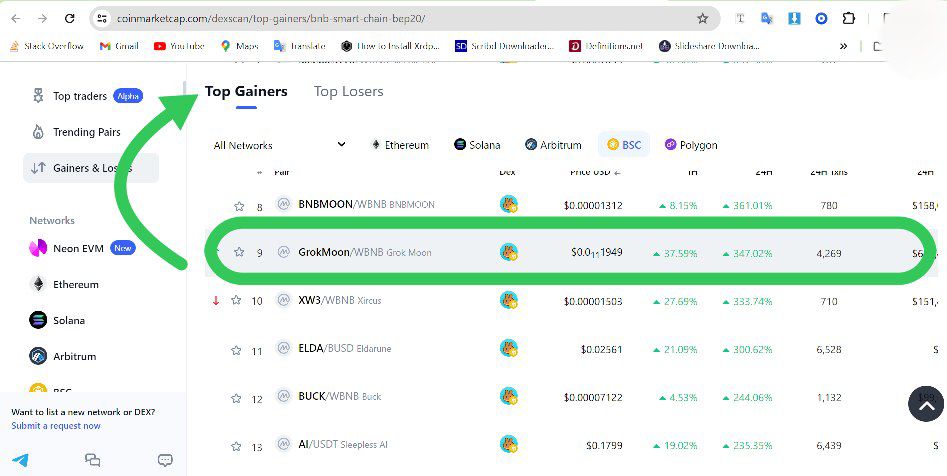
Task: Show more bookmarks with the double chevron
Action: click(843, 46)
